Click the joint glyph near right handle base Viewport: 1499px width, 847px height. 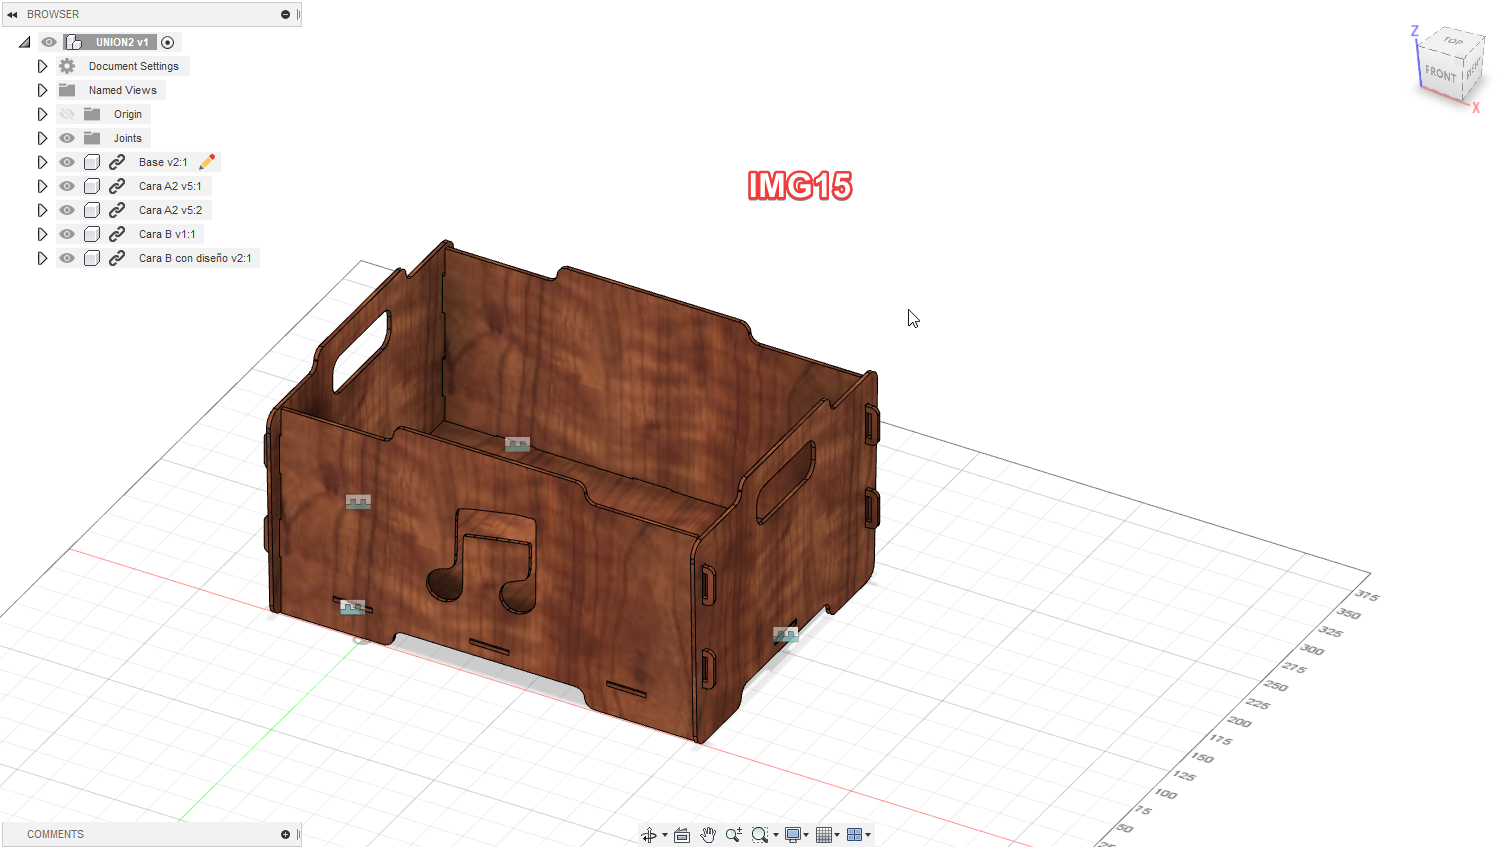point(786,634)
